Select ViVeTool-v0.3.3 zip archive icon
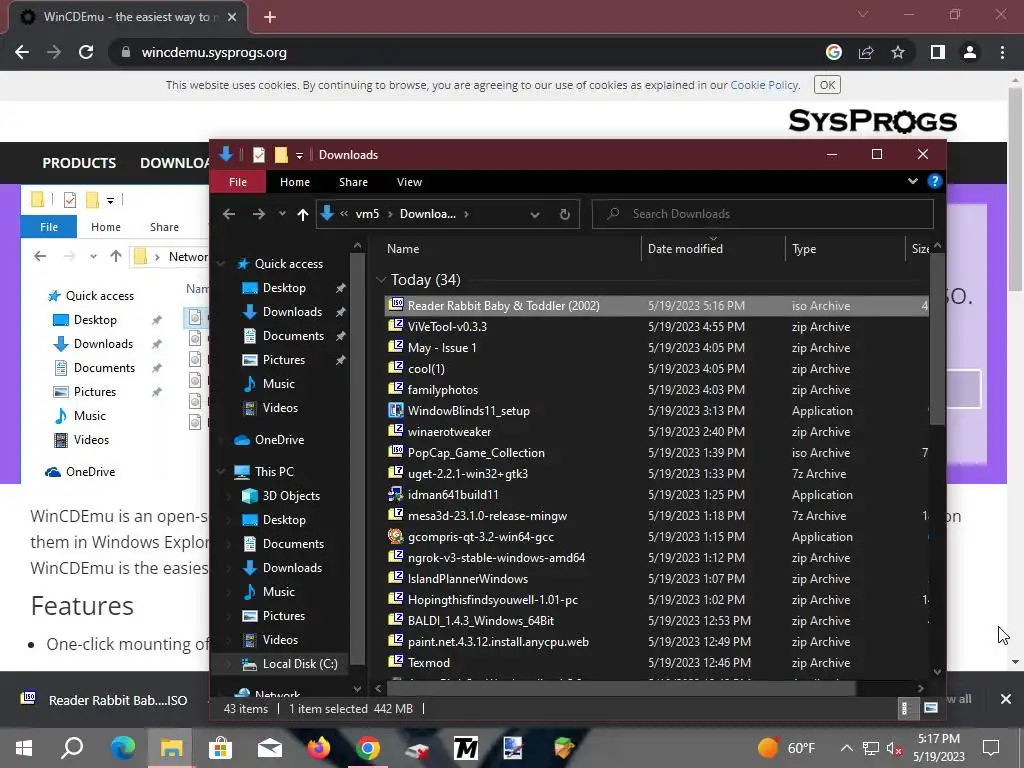This screenshot has height=768, width=1024. (396, 326)
